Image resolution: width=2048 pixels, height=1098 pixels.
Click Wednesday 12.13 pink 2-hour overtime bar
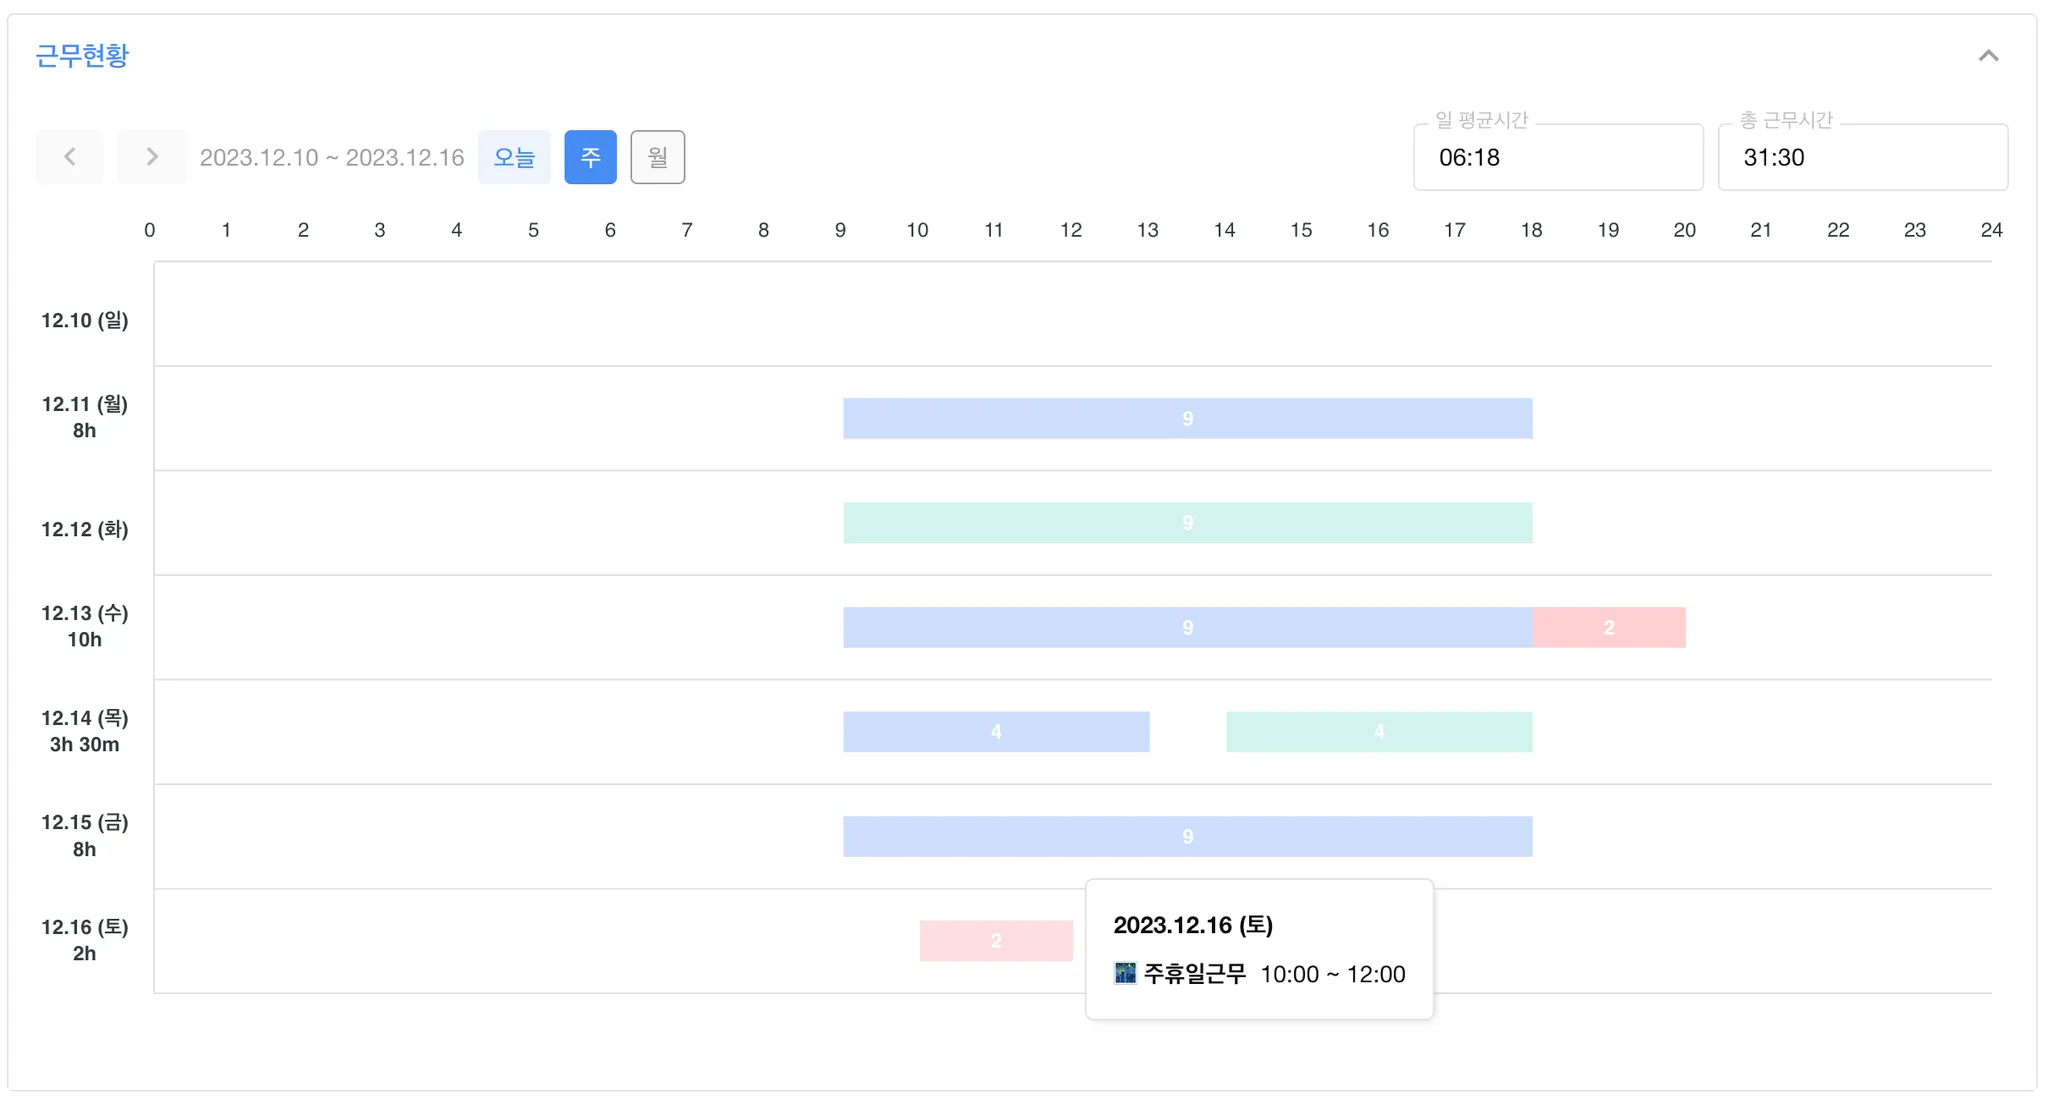[1608, 627]
